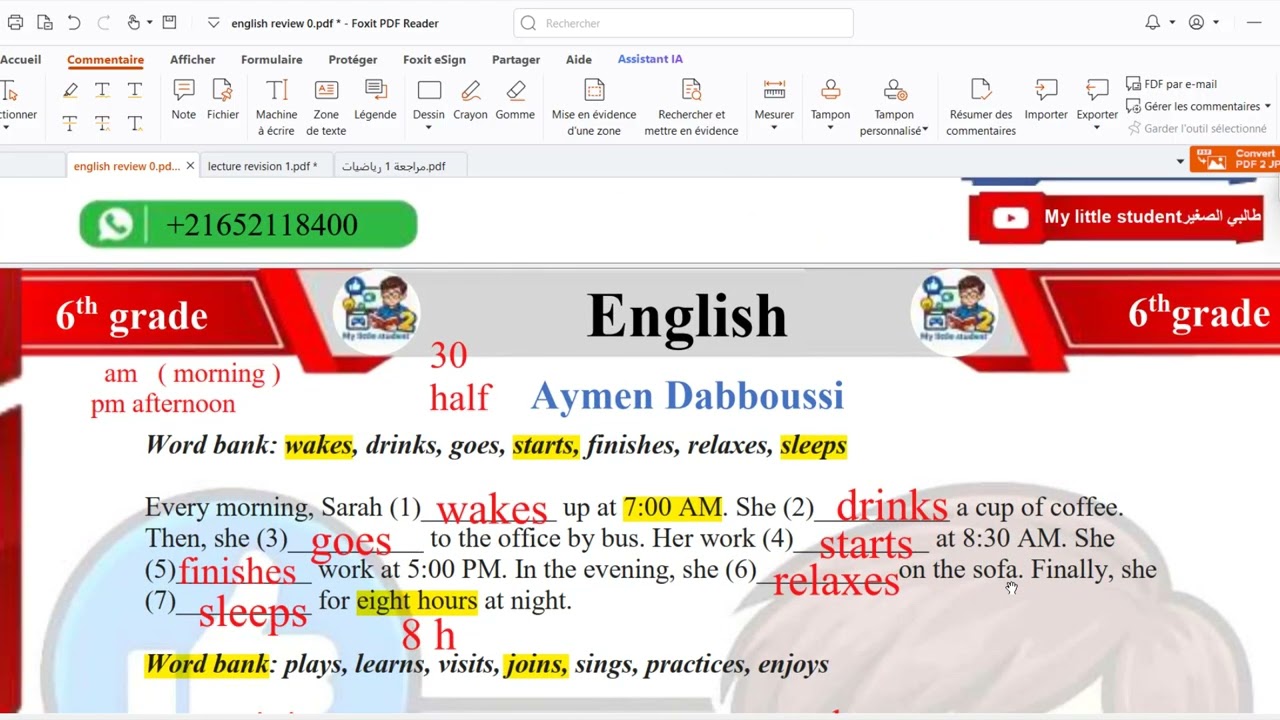Click the Rectangle shape above the Dessin label

click(429, 91)
